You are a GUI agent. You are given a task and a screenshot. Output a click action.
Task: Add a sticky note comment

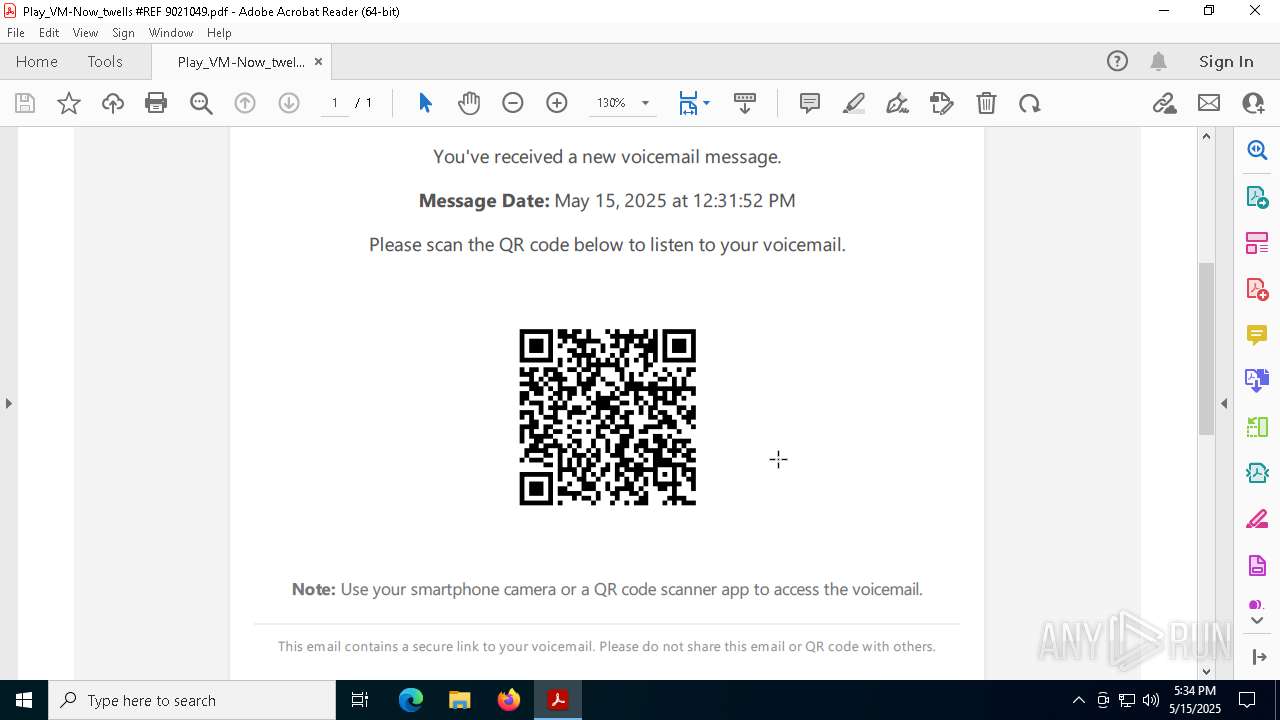[x=810, y=103]
